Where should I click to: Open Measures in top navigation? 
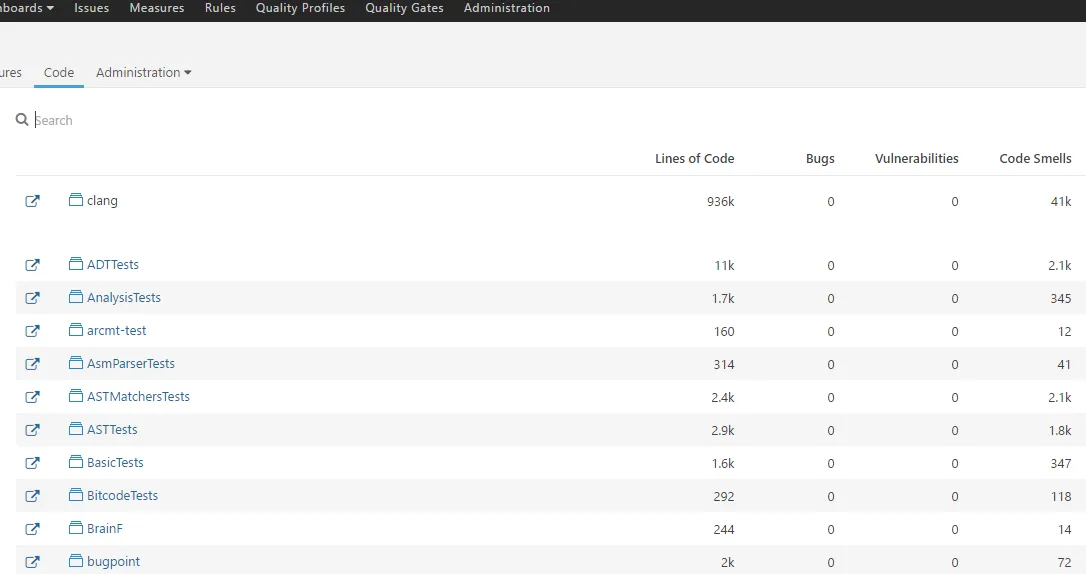[x=157, y=8]
